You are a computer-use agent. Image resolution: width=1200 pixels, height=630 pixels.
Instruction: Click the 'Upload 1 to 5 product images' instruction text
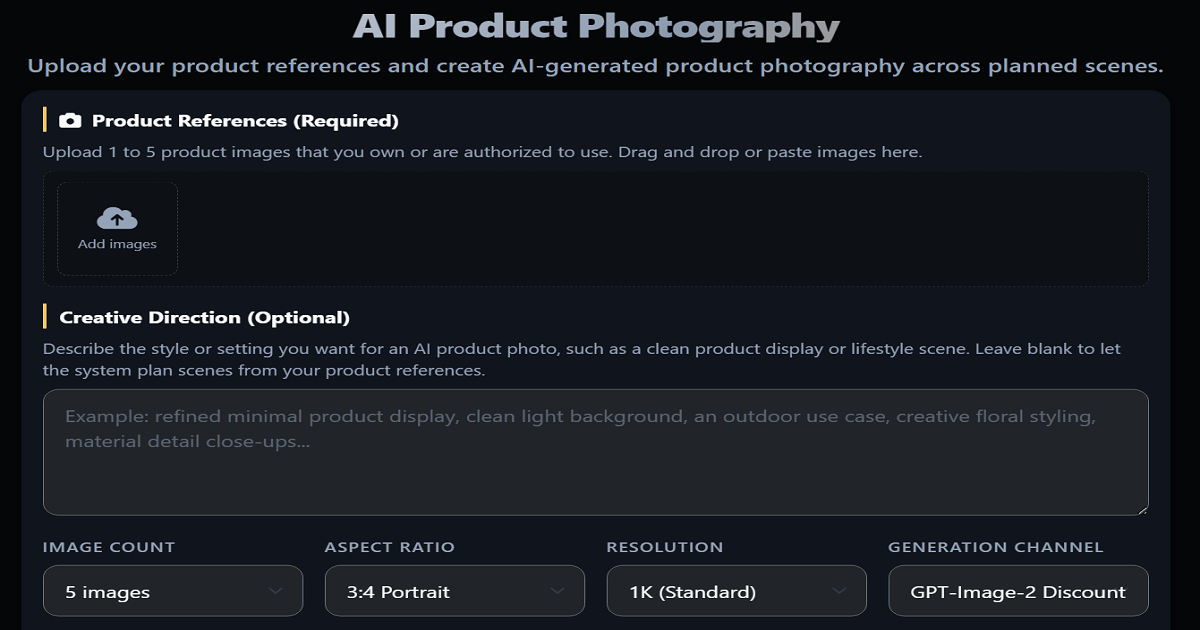click(482, 152)
